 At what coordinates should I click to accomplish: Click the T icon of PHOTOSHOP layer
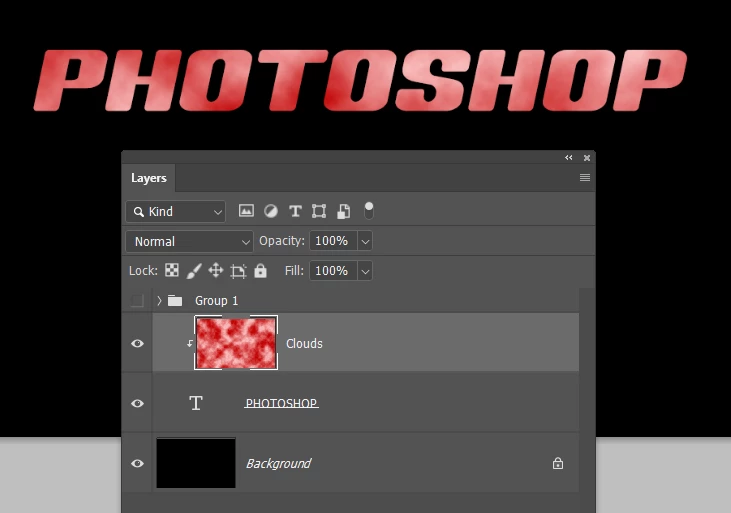[x=196, y=403]
